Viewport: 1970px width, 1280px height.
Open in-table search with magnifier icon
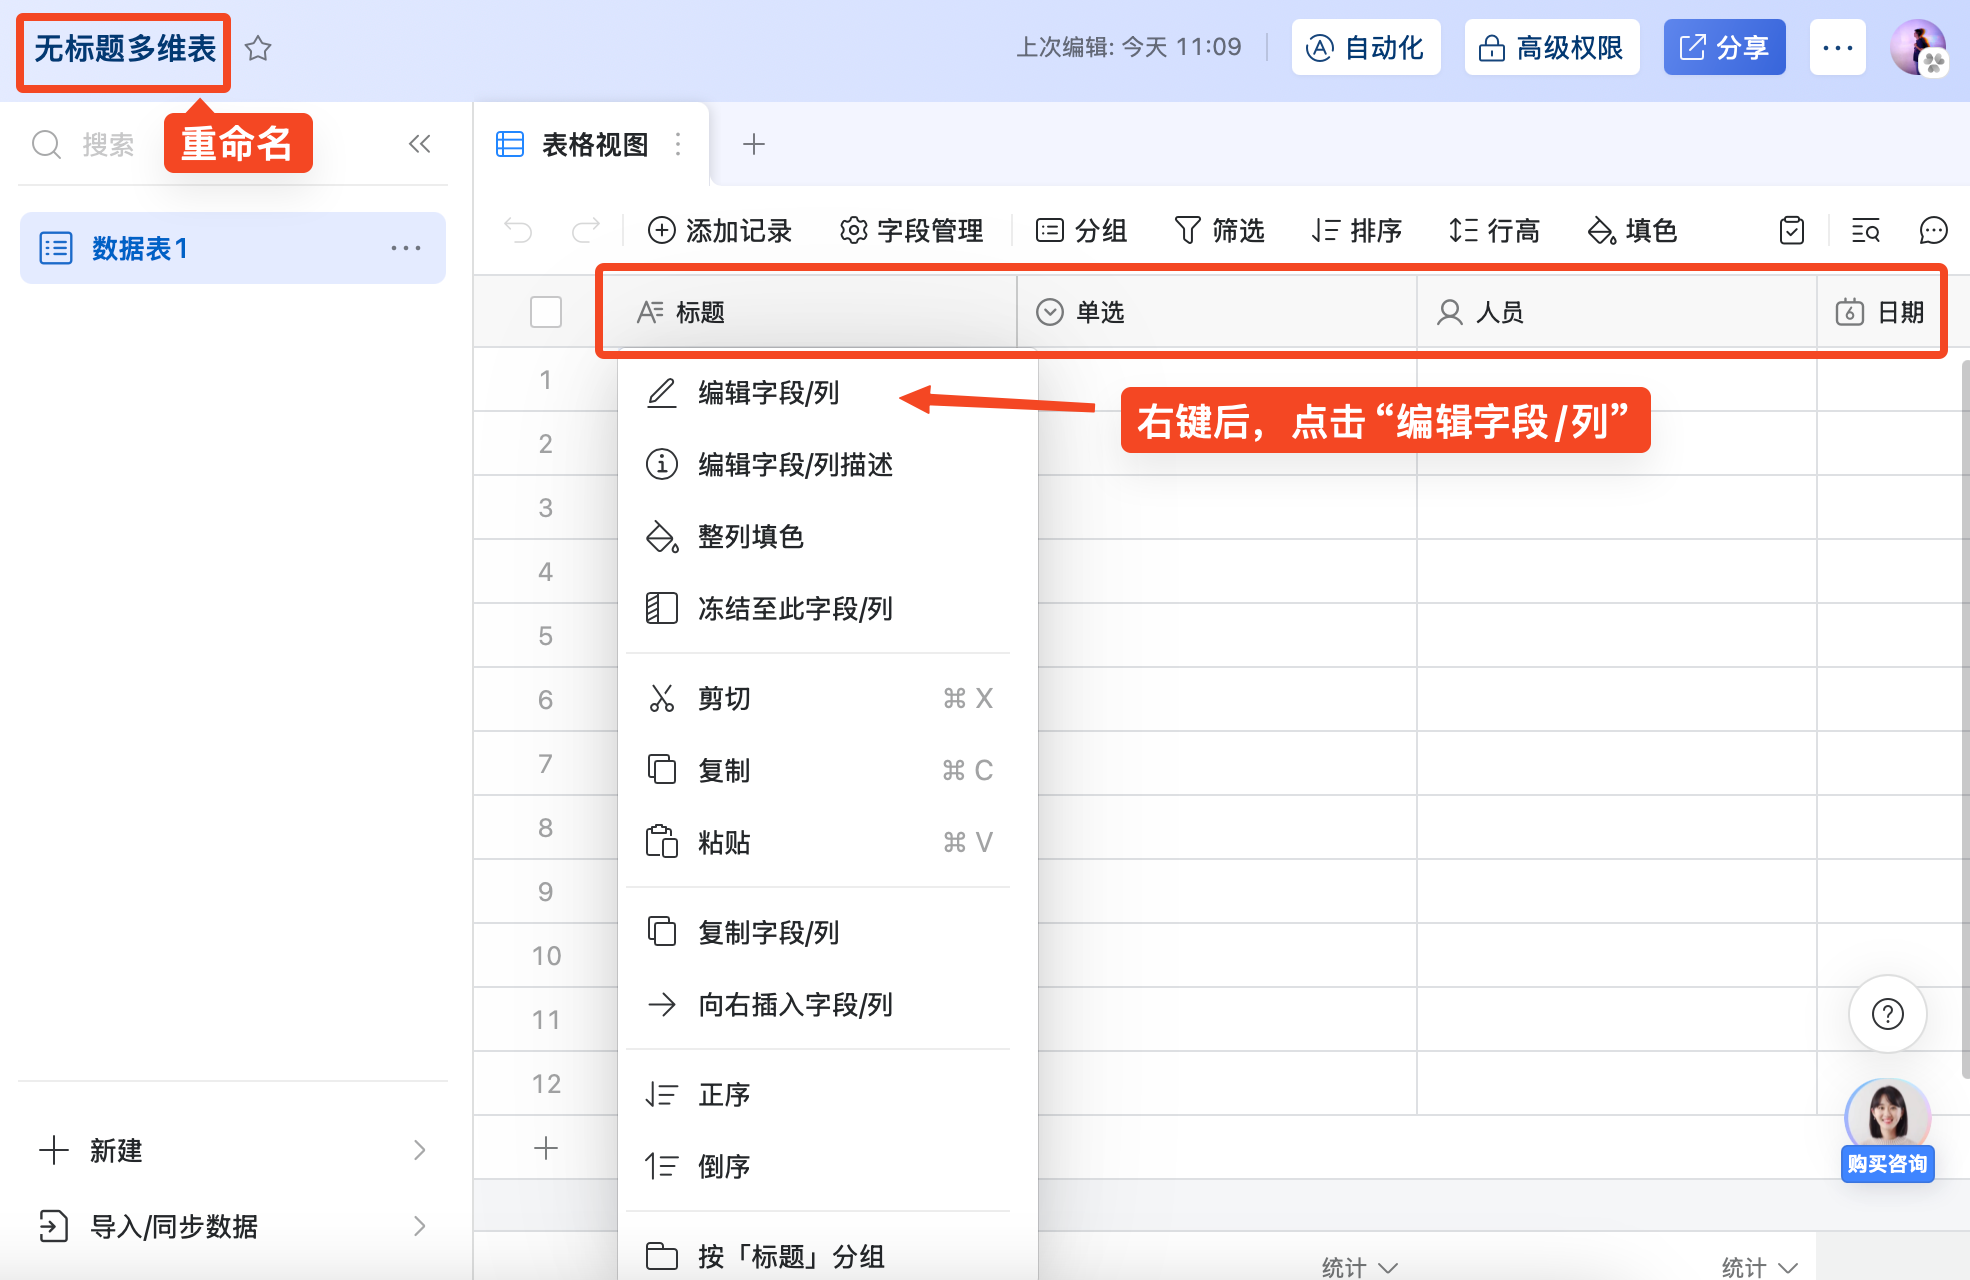[x=1865, y=230]
